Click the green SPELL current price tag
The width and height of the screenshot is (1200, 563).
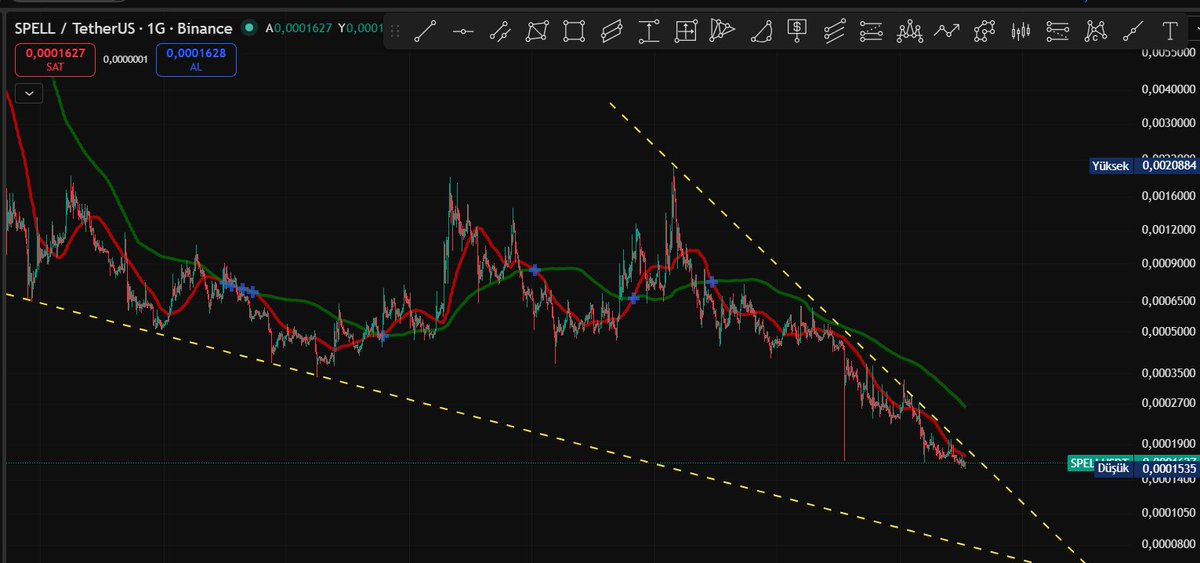point(1082,461)
